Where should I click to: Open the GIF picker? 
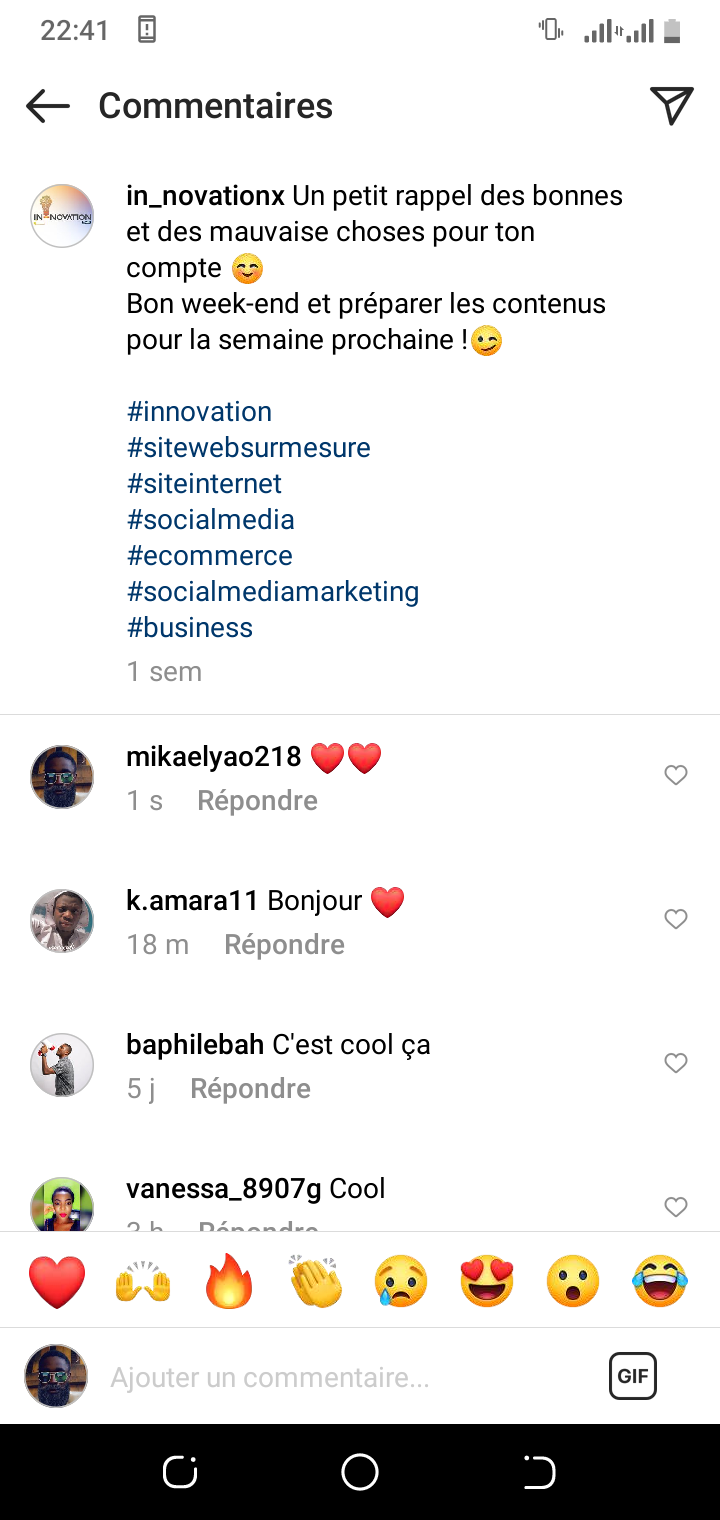pos(632,1376)
